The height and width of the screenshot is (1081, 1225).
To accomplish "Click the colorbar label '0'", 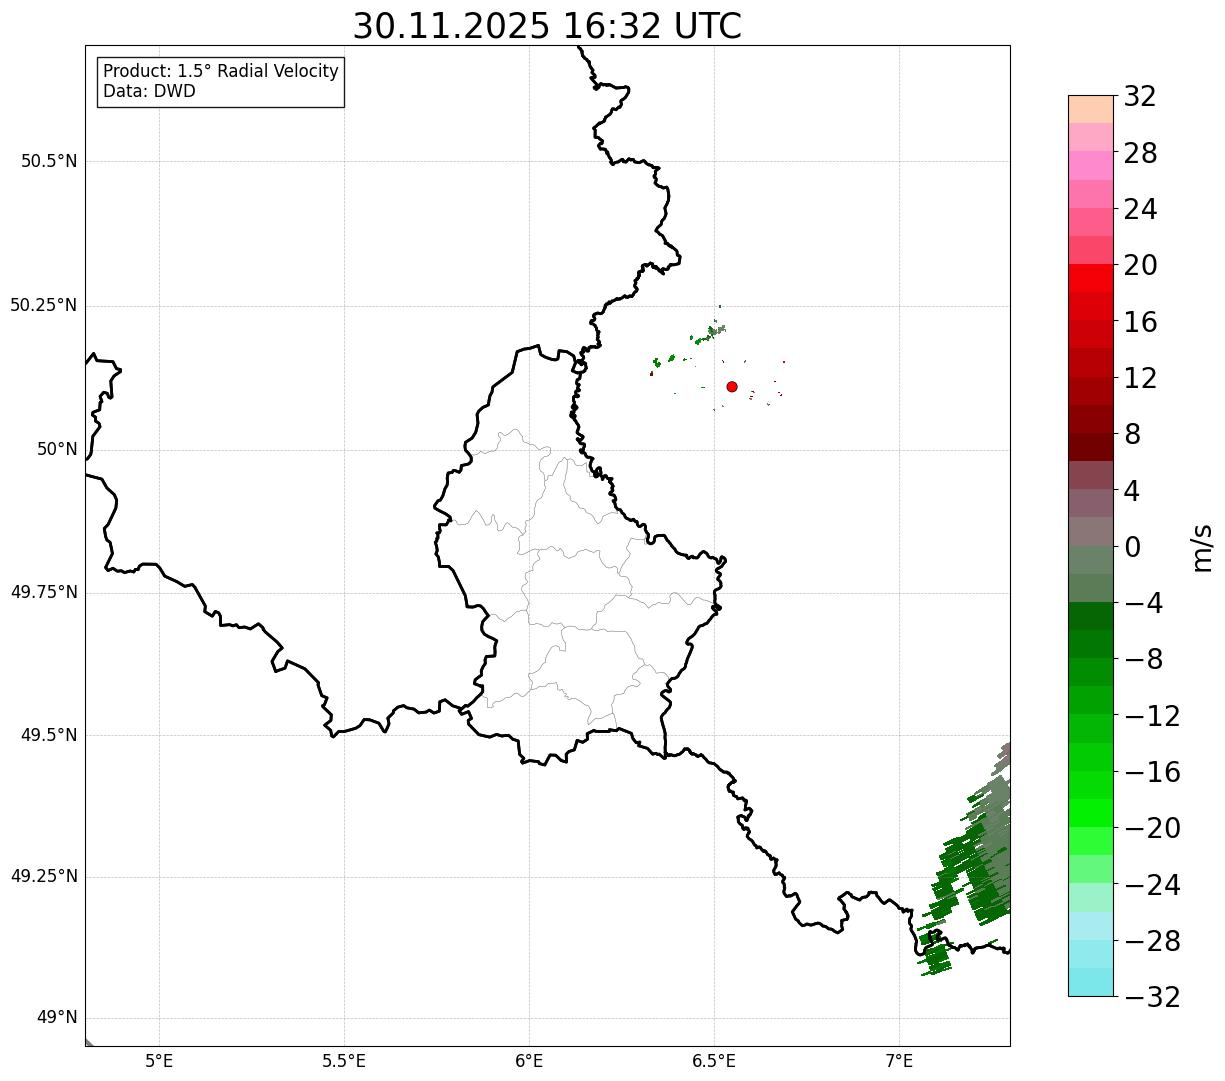I will click(x=1132, y=547).
